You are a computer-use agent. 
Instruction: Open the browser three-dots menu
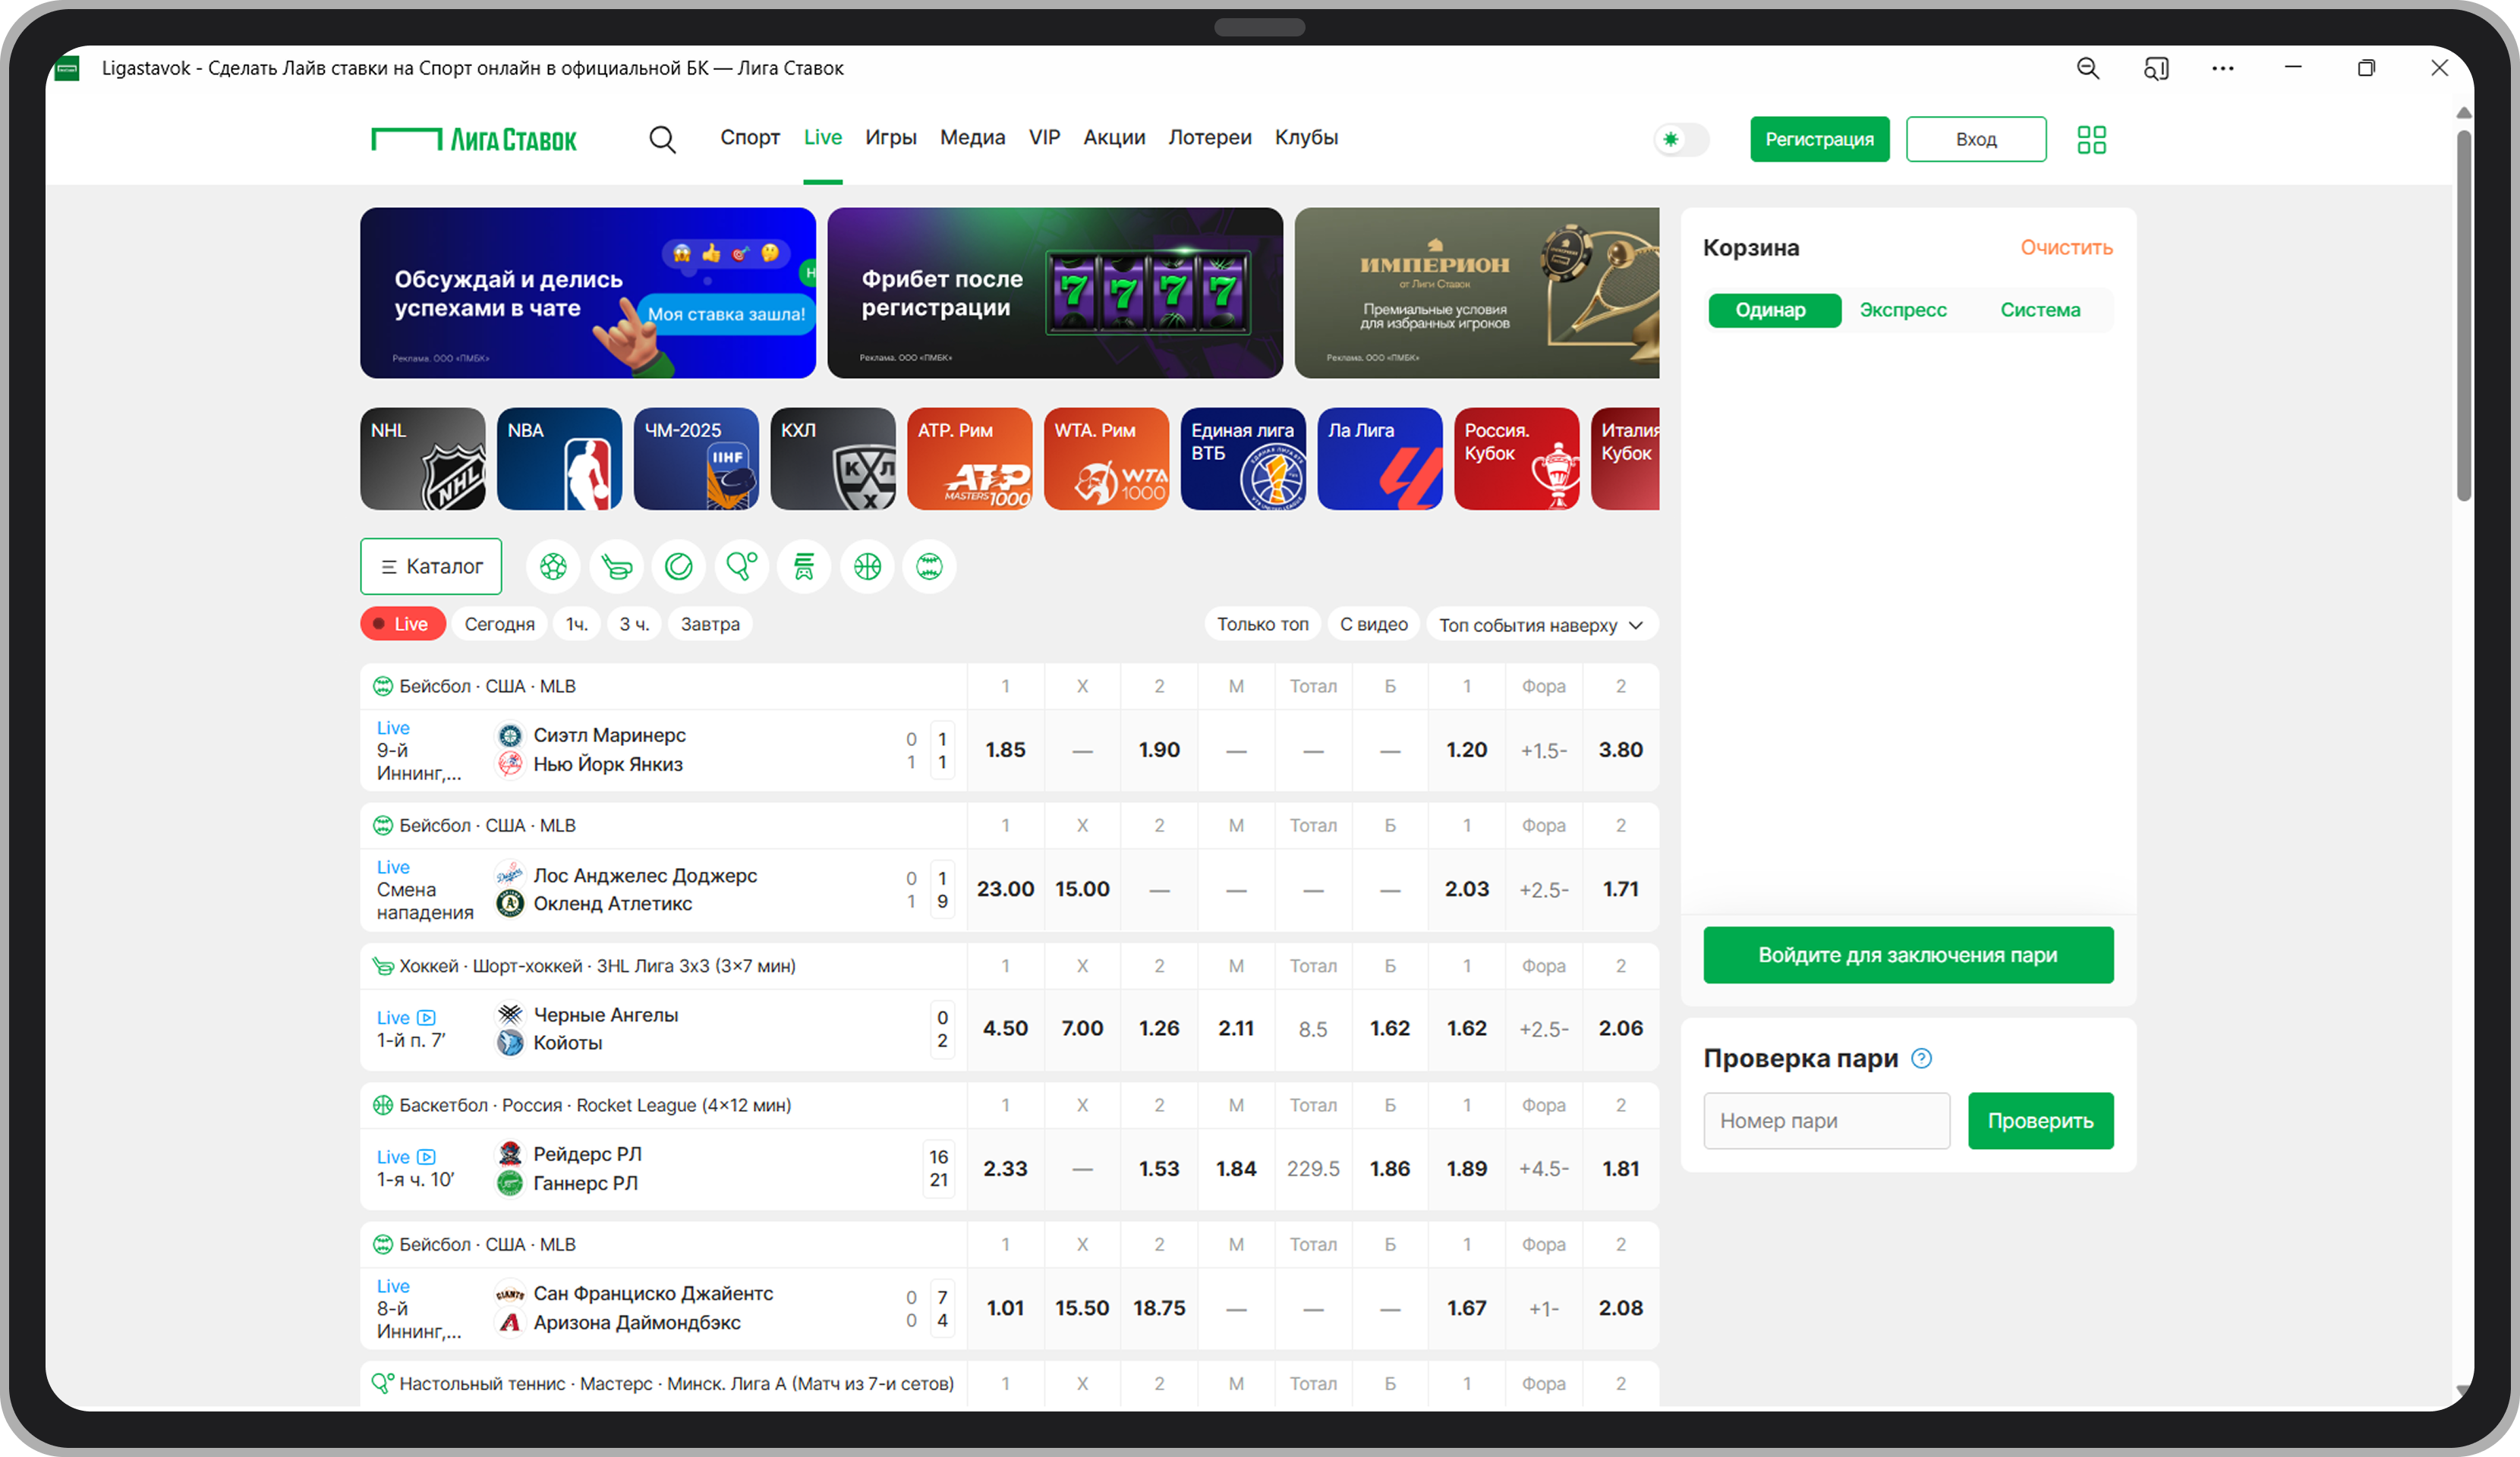click(x=2222, y=68)
